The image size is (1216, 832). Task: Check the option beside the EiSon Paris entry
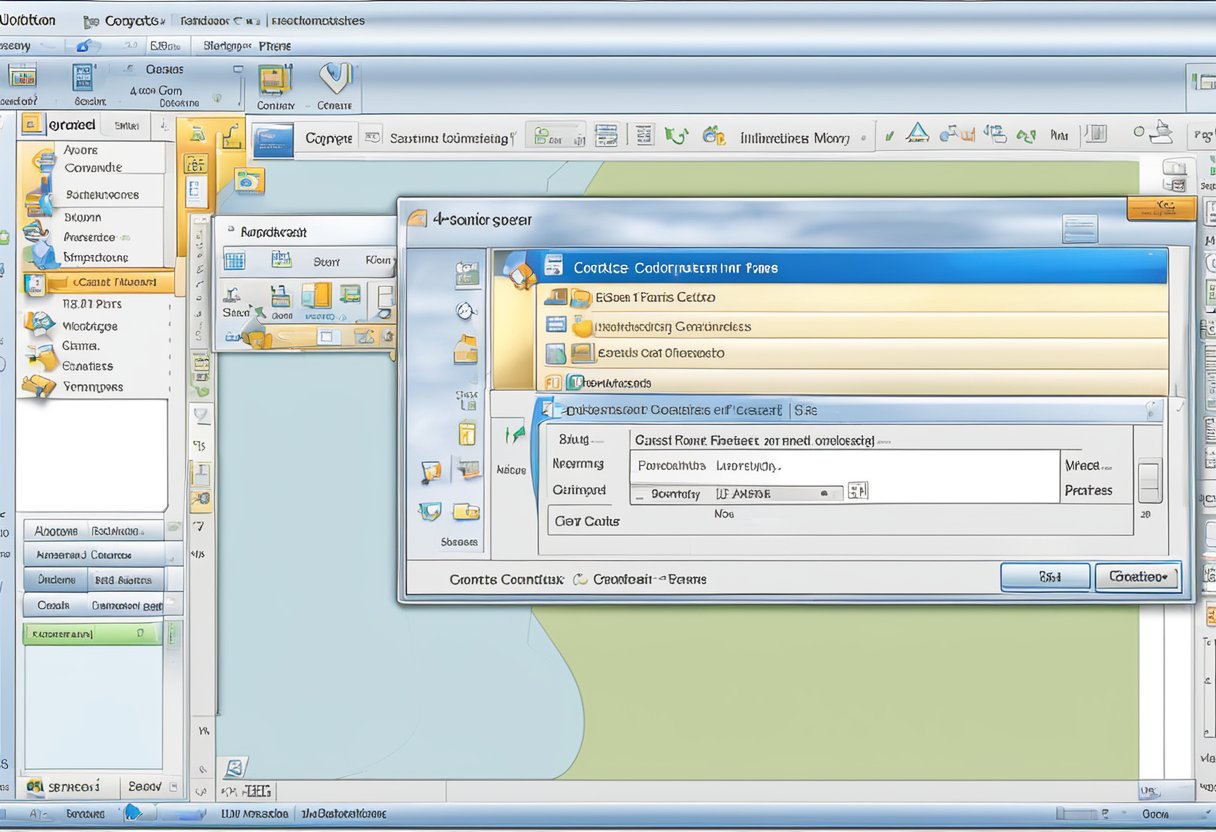point(556,297)
